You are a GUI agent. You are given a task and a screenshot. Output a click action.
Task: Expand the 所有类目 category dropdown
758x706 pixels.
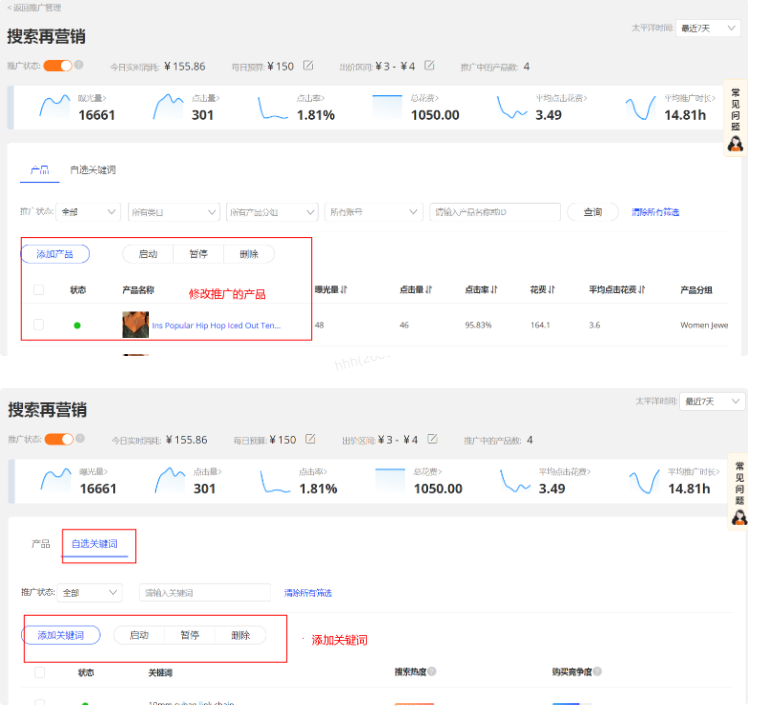[173, 212]
